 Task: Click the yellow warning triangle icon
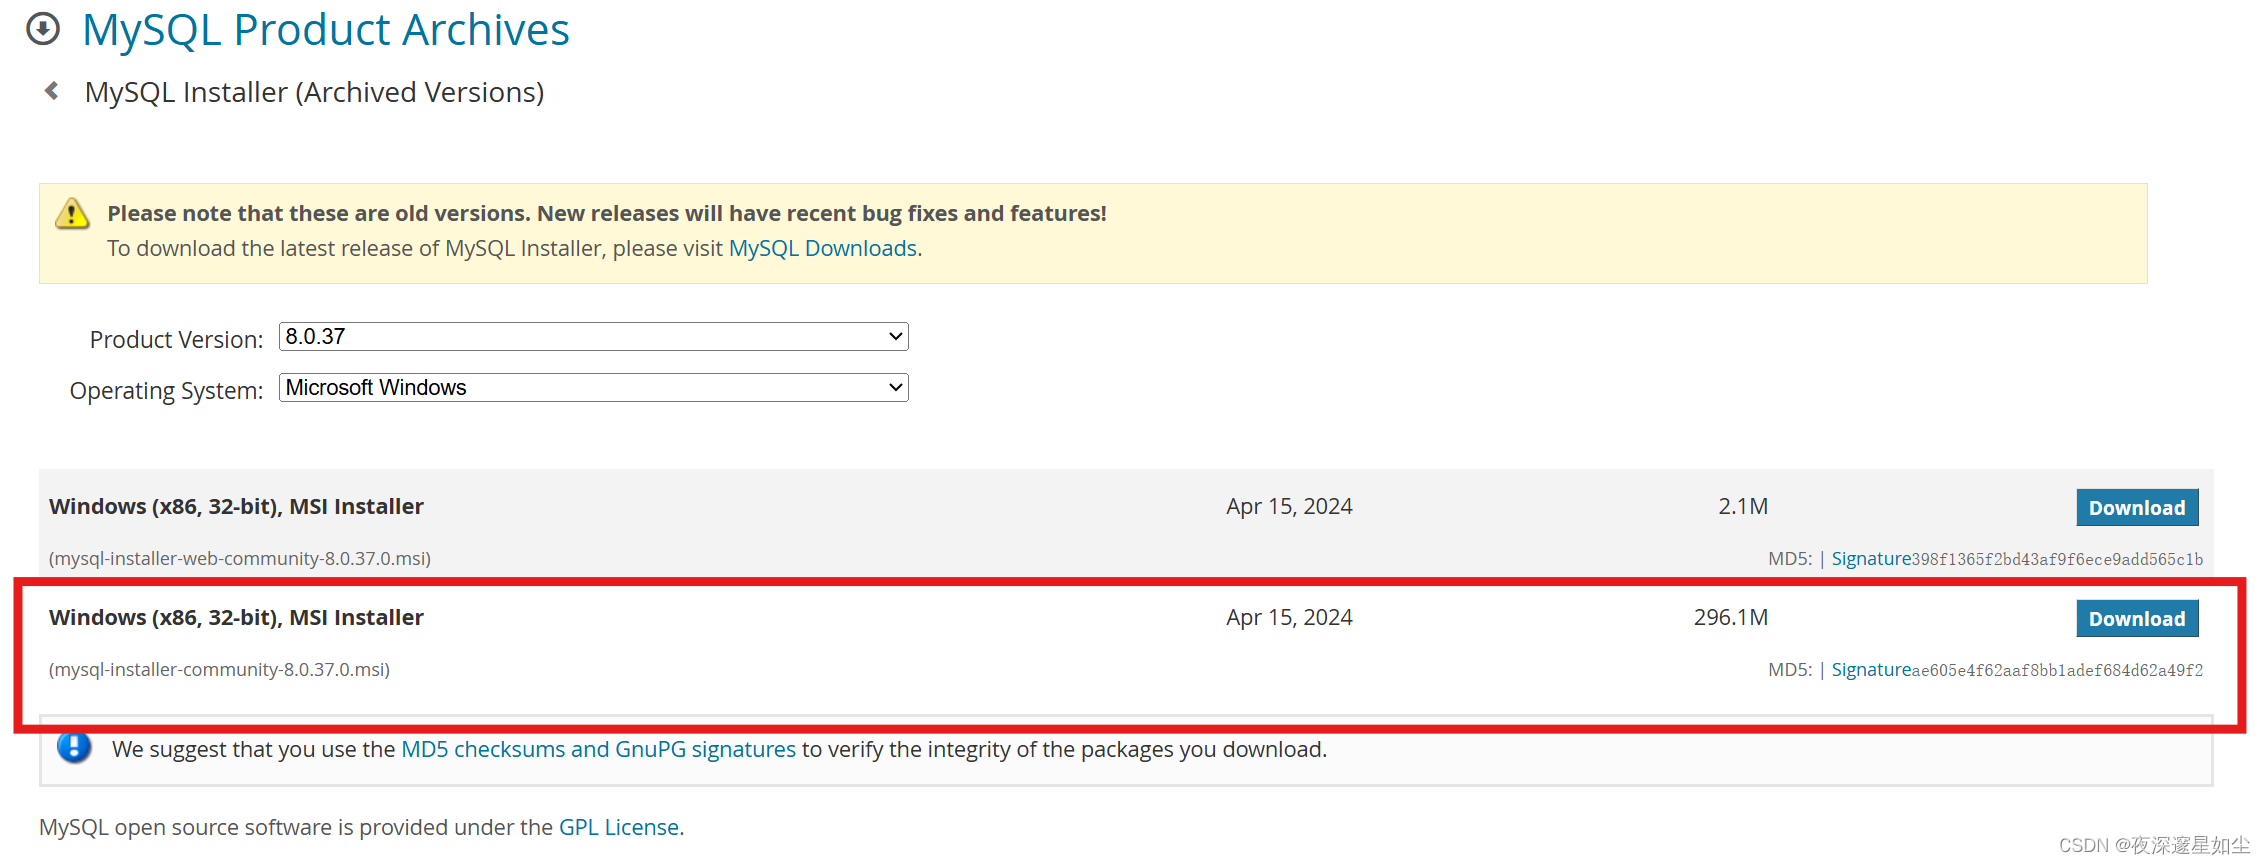pyautogui.click(x=72, y=213)
